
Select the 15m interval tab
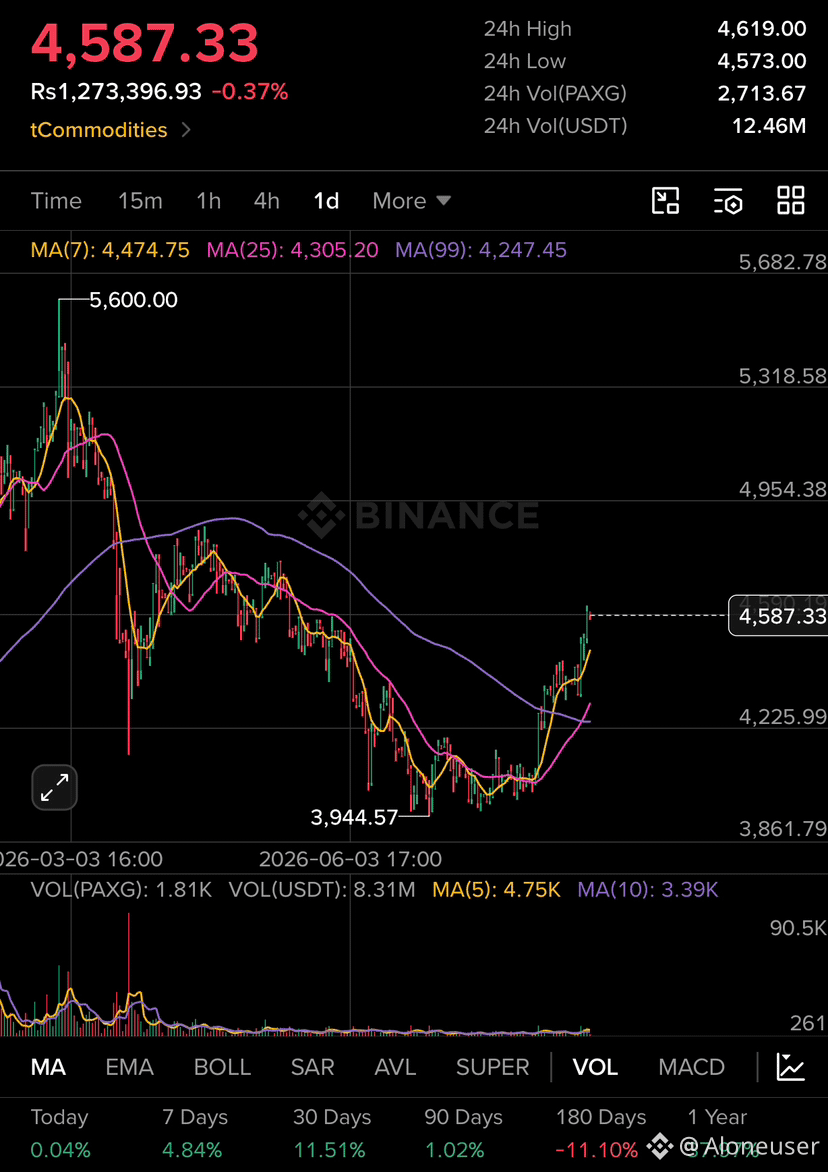pos(140,201)
